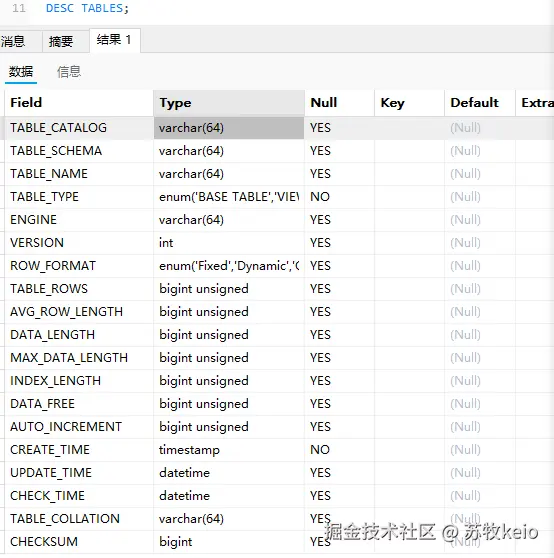Click the Default column header
Image resolution: width=554 pixels, height=558 pixels.
480,103
